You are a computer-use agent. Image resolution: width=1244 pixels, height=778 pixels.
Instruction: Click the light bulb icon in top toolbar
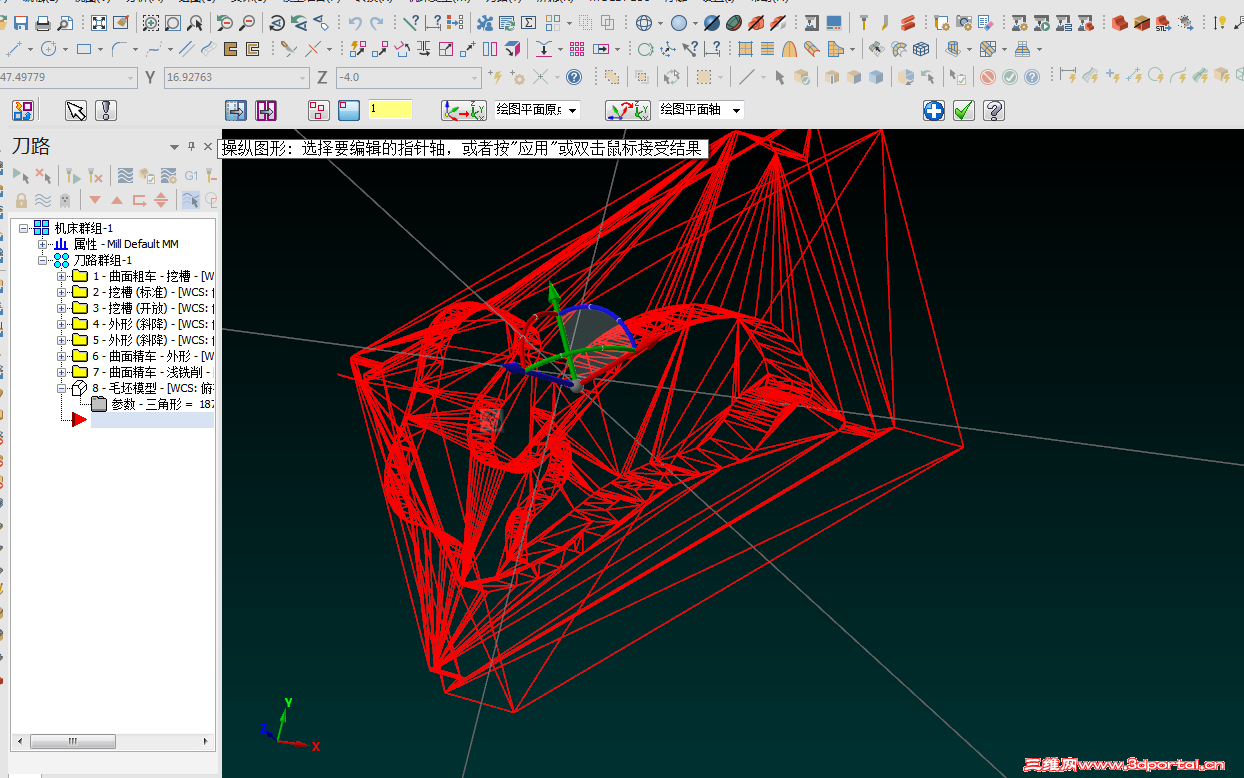pyautogui.click(x=1221, y=22)
